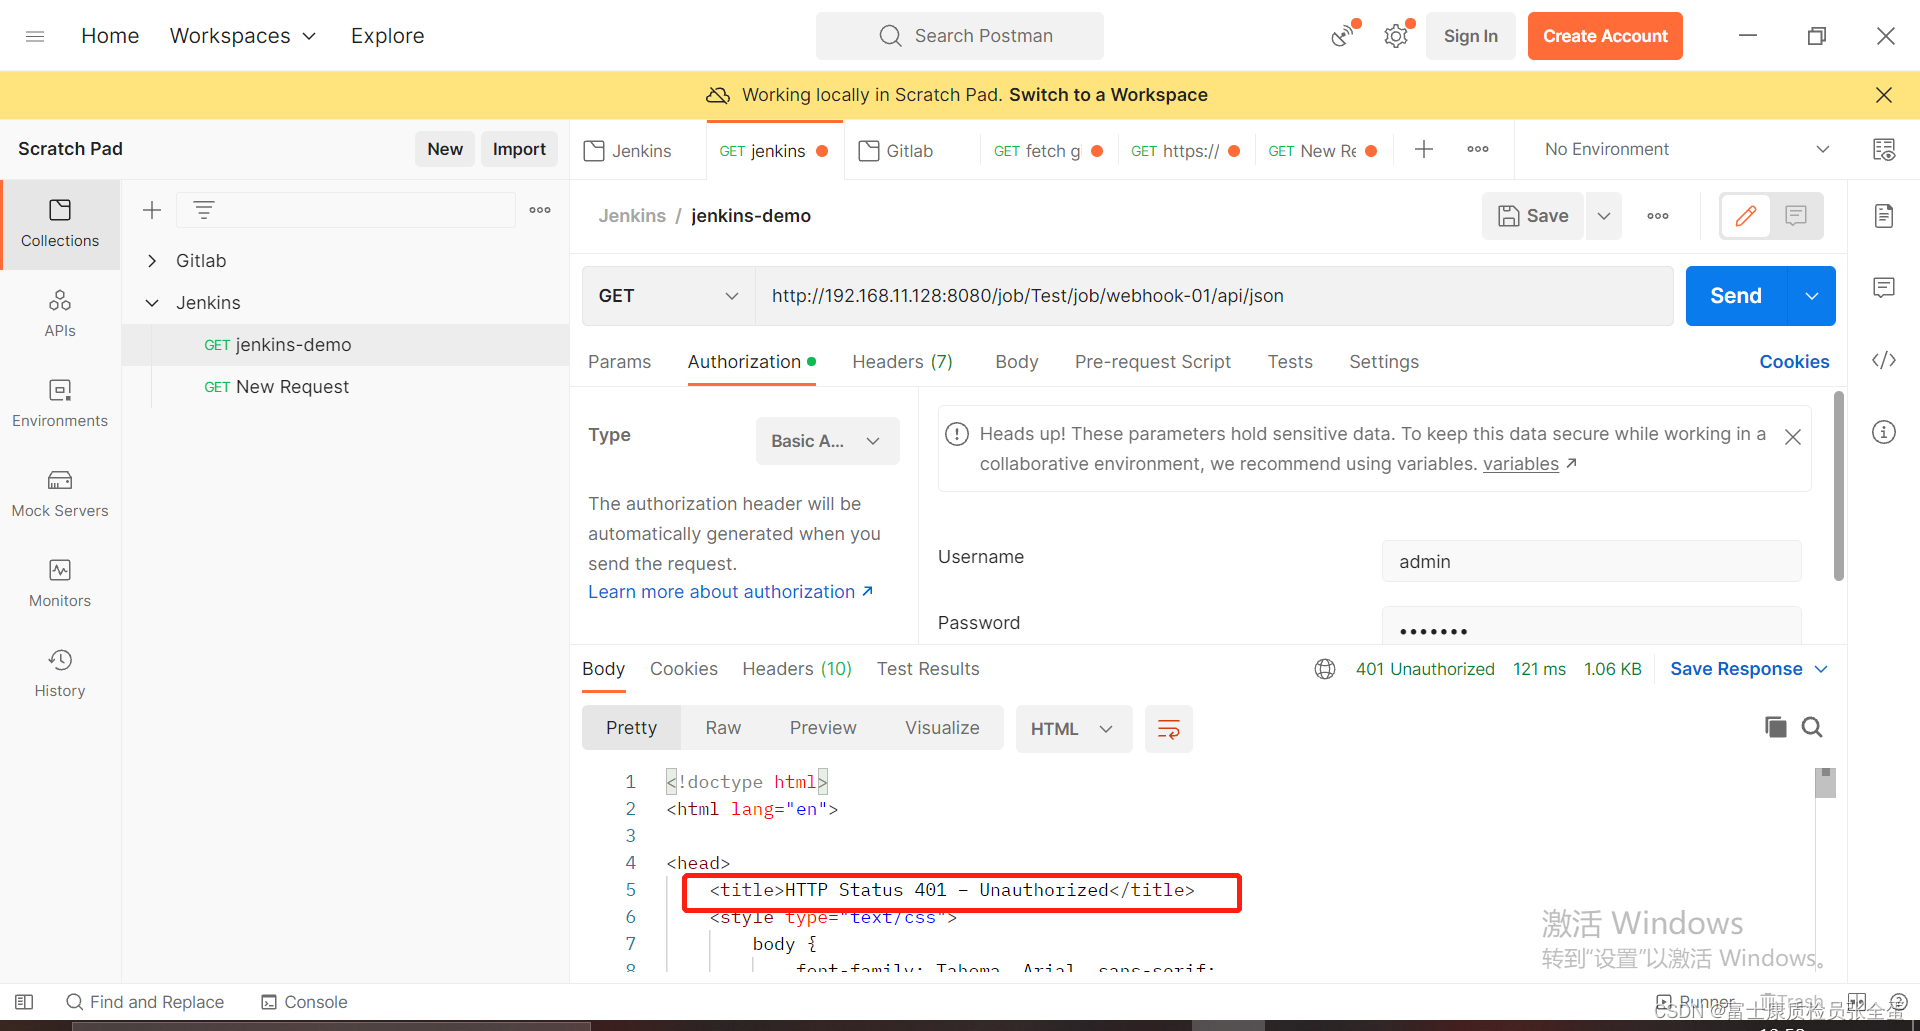This screenshot has height=1031, width=1920.
Task: Click the Save button
Action: click(x=1533, y=216)
